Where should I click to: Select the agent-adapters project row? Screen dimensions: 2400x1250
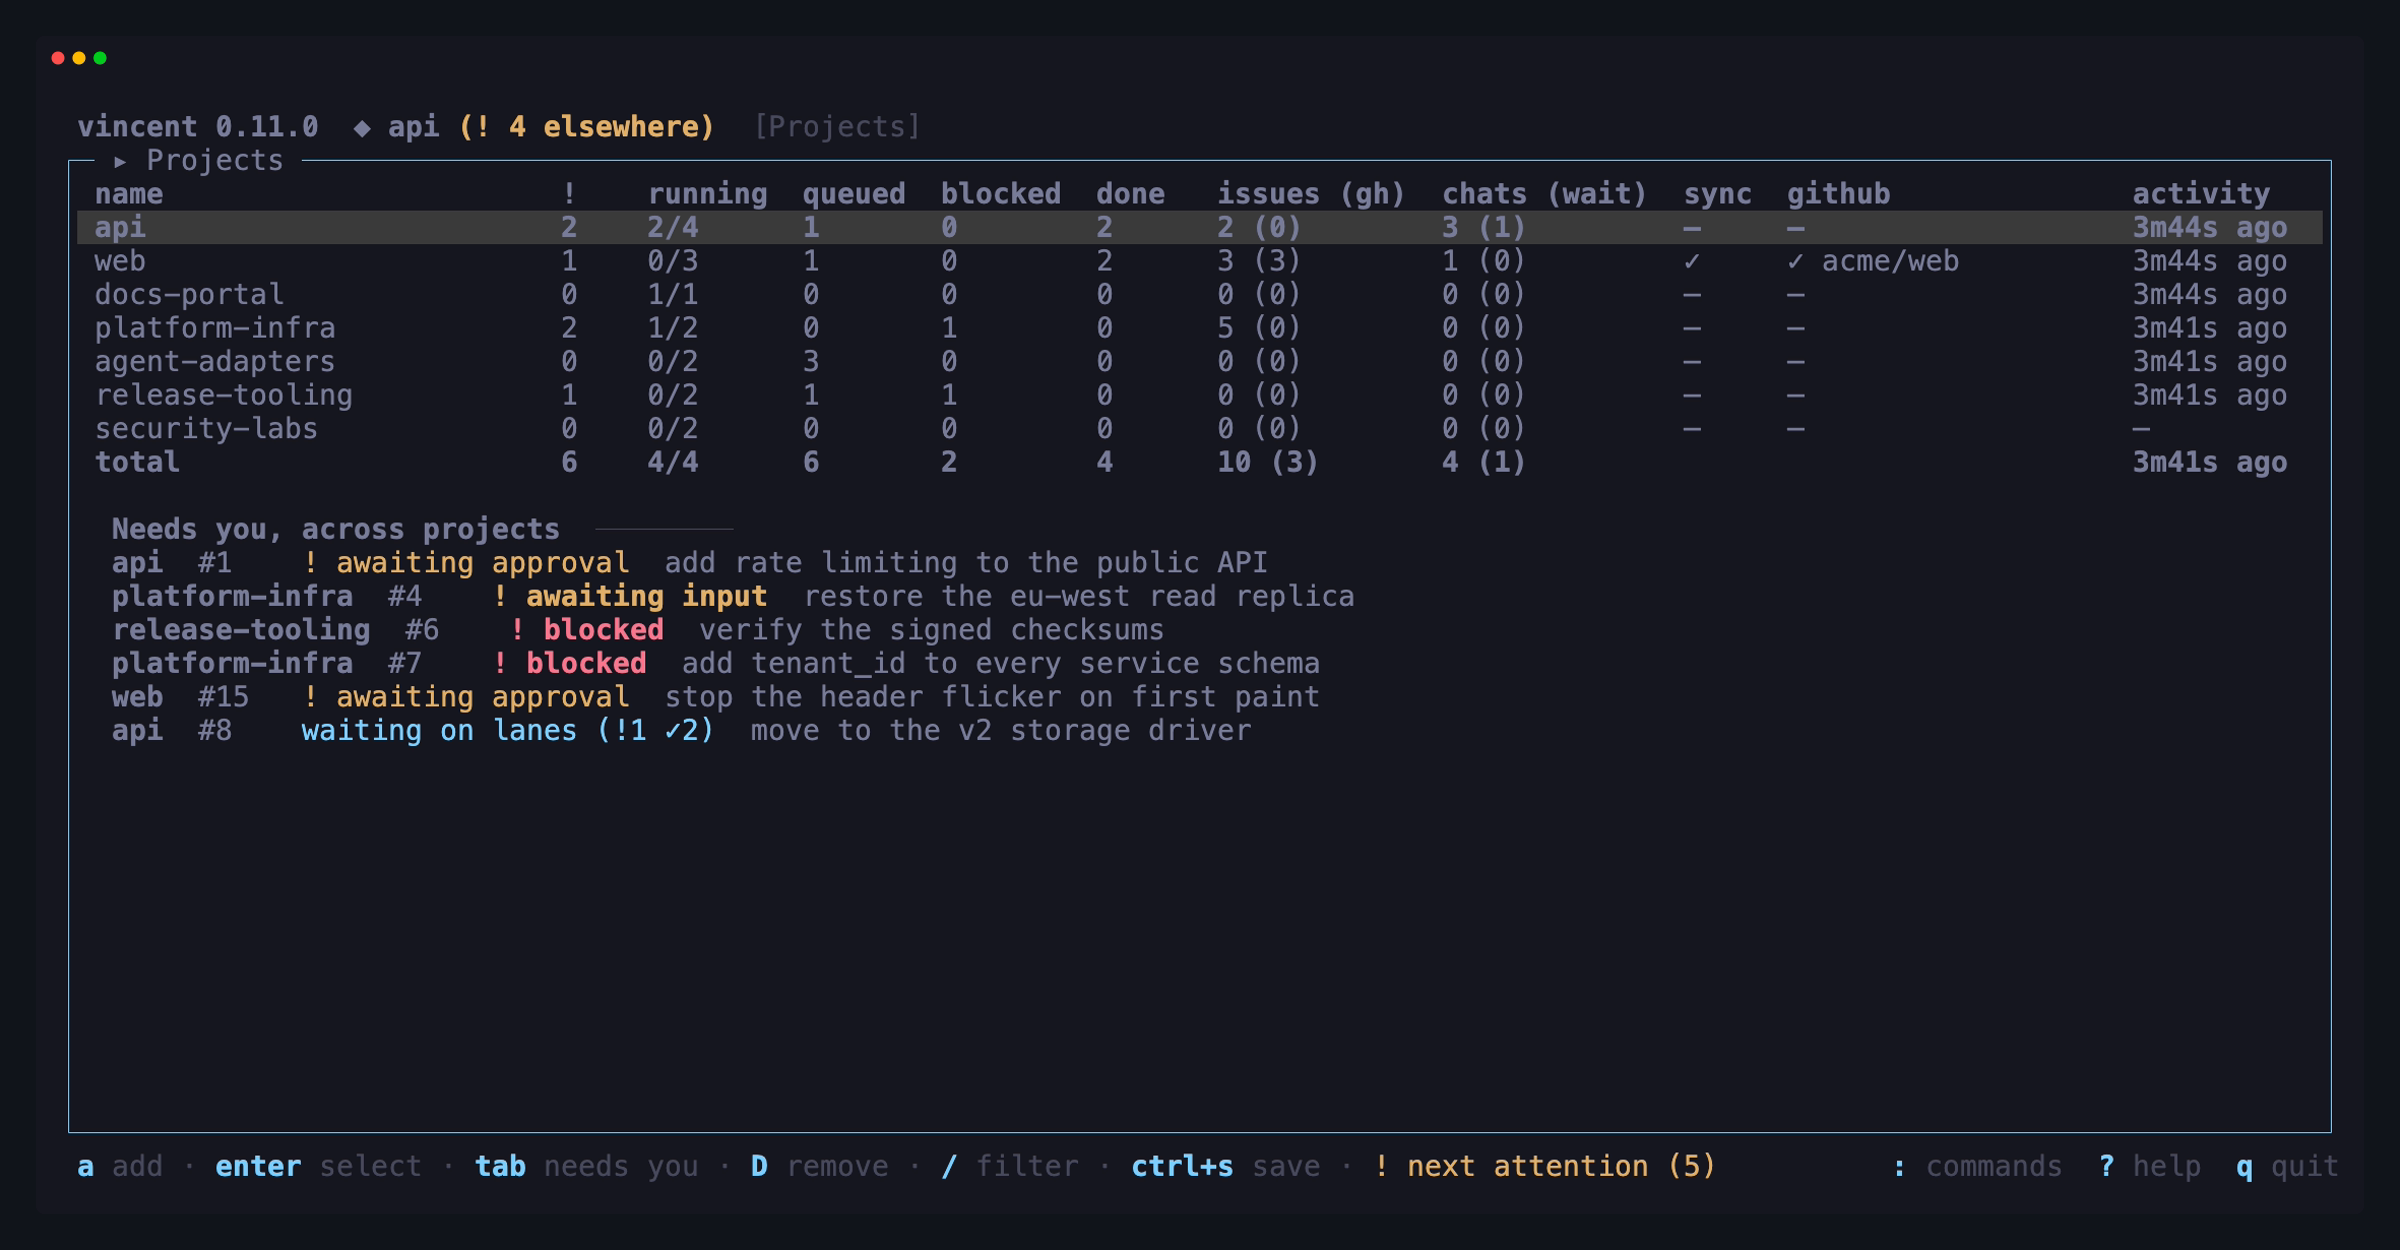pos(1199,361)
